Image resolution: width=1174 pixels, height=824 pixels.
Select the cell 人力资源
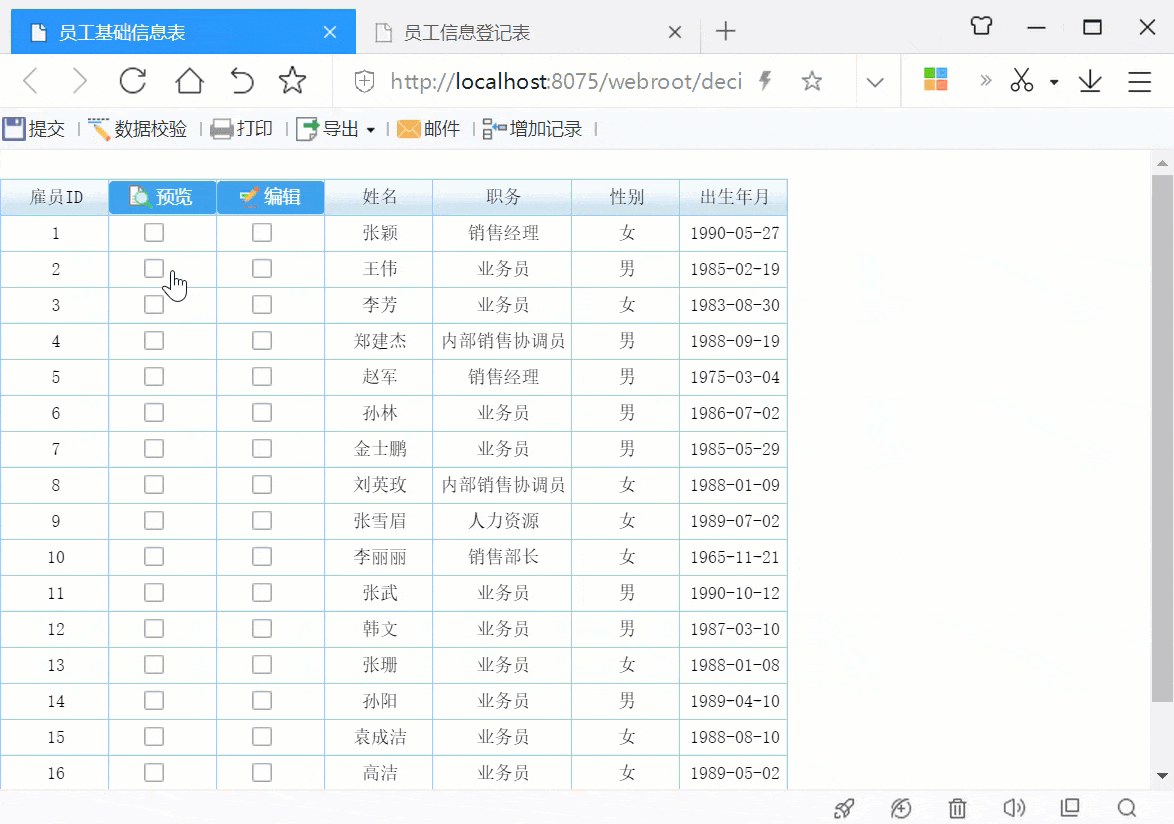[502, 521]
